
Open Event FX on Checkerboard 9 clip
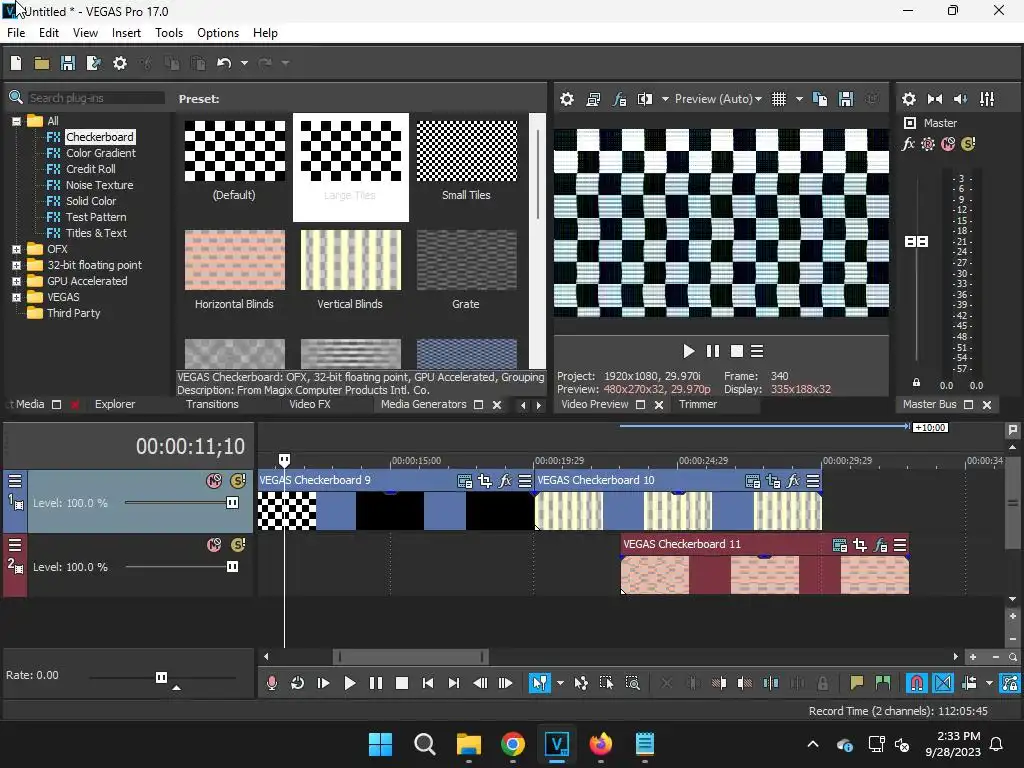point(505,481)
